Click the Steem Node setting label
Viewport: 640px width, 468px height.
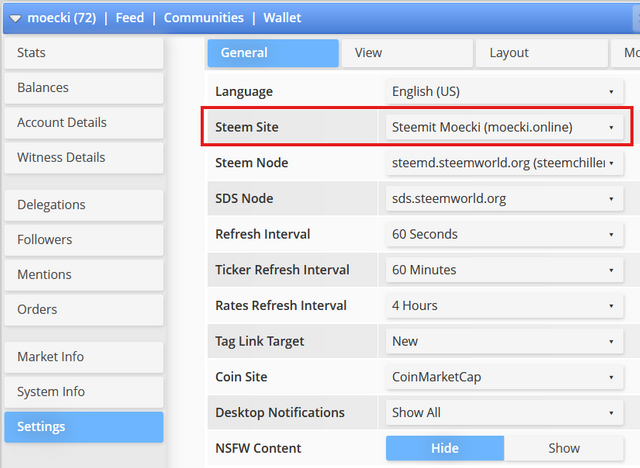(251, 163)
